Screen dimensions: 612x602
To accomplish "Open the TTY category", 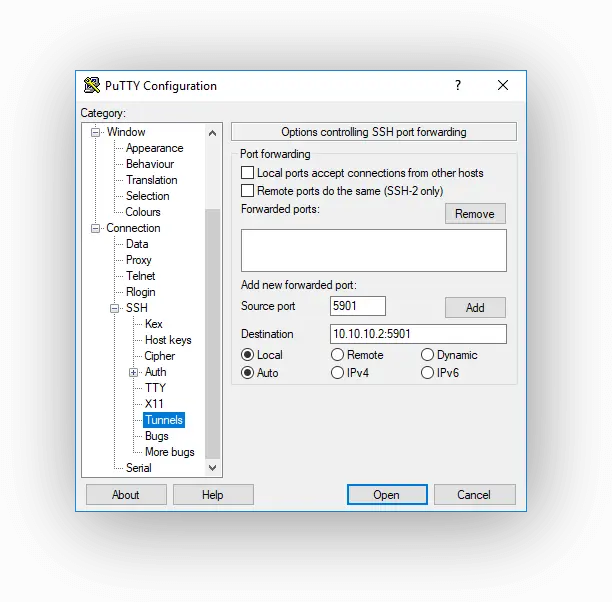I will click(x=155, y=388).
